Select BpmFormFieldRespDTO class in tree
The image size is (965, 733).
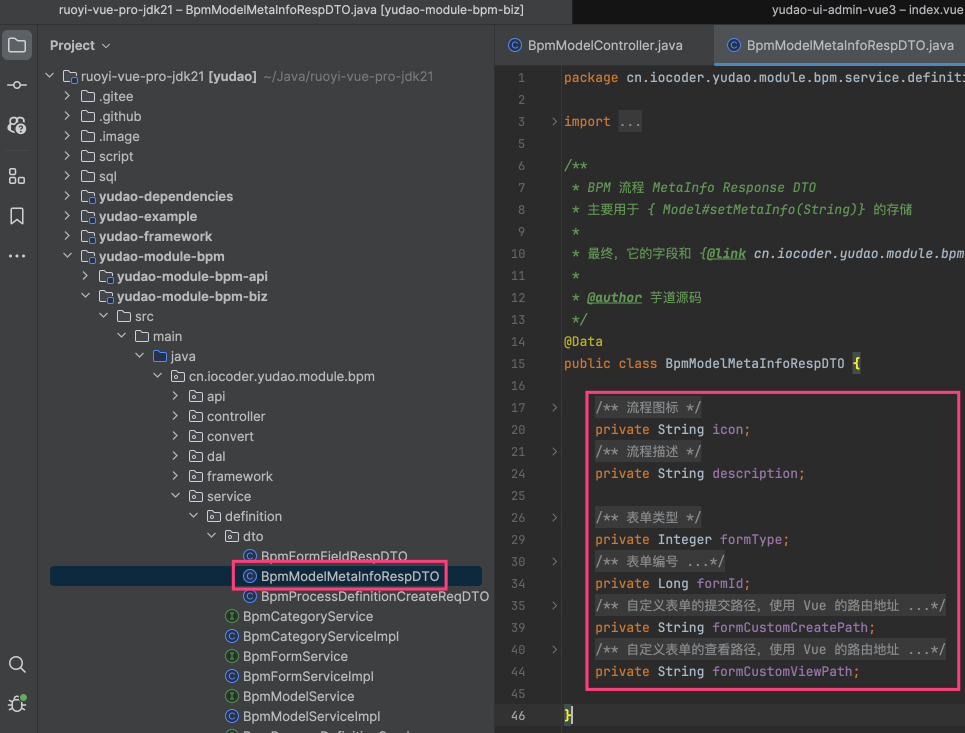[333, 556]
